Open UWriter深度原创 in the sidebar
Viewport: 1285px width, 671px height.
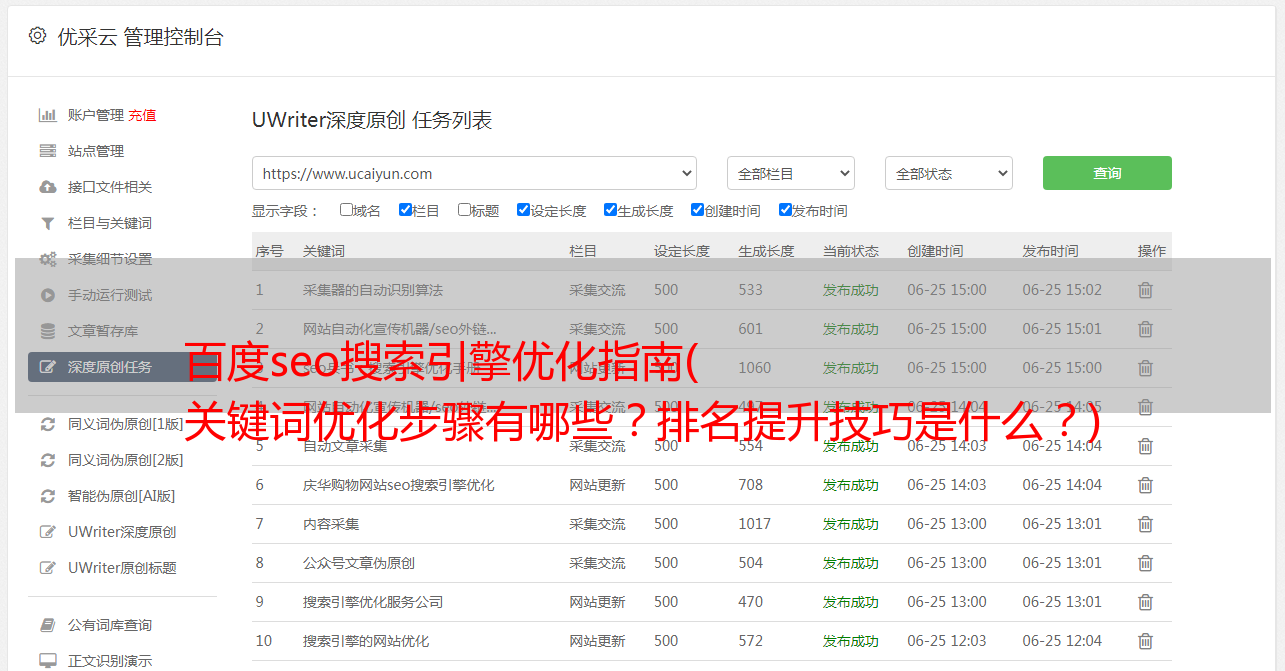click(122, 532)
